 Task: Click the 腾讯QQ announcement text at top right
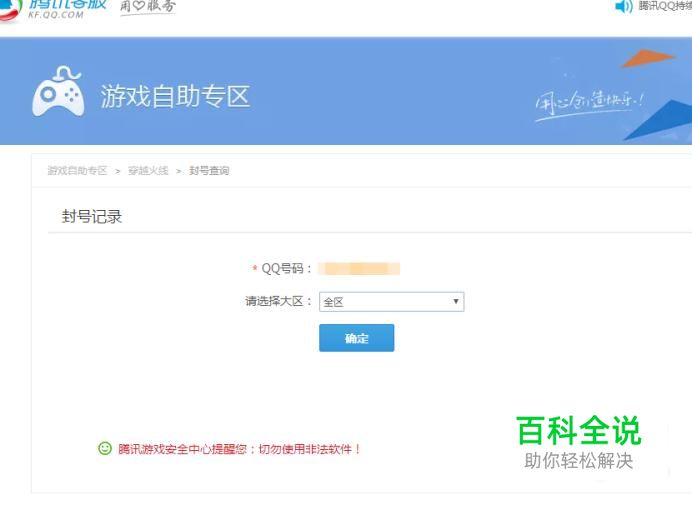click(665, 6)
